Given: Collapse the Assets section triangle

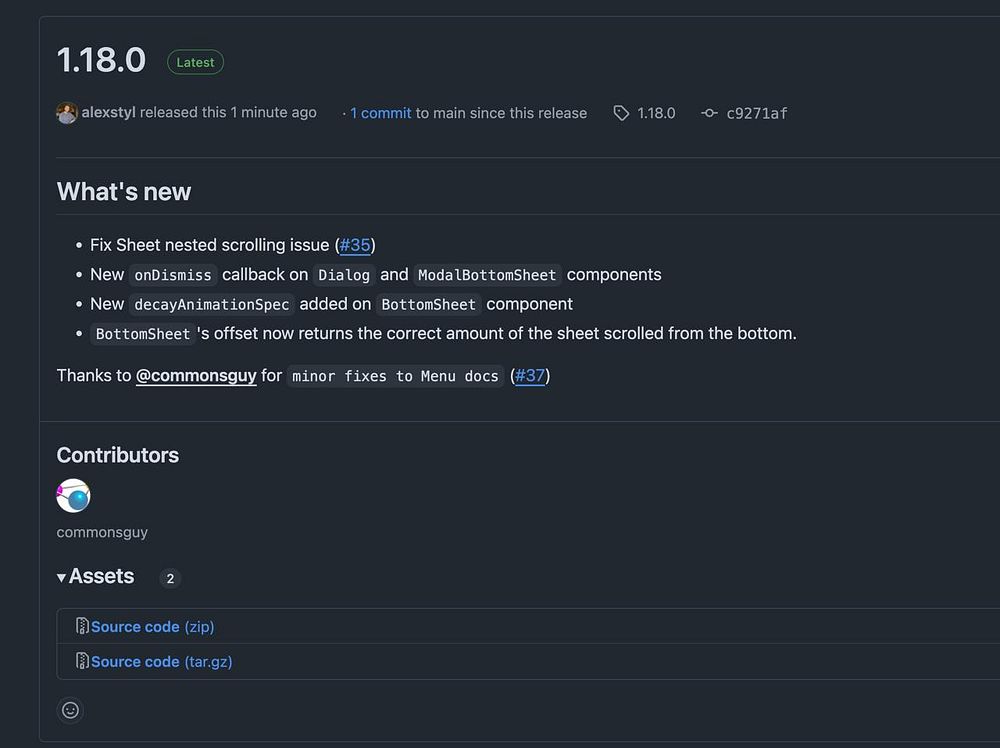Looking at the screenshot, I should pos(62,577).
